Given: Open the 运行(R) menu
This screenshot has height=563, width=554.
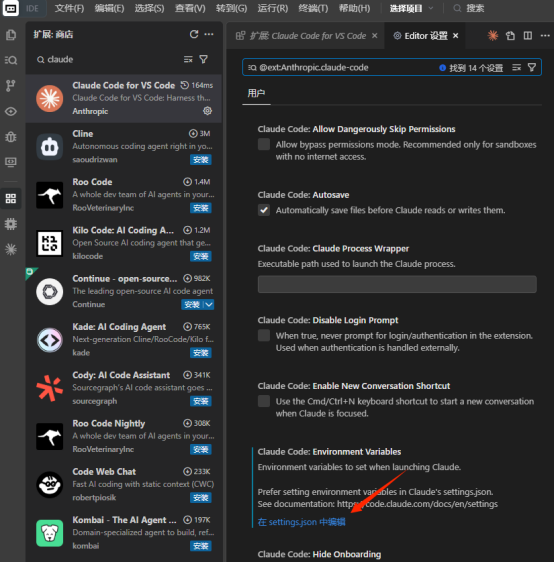Looking at the screenshot, I should tap(273, 8).
